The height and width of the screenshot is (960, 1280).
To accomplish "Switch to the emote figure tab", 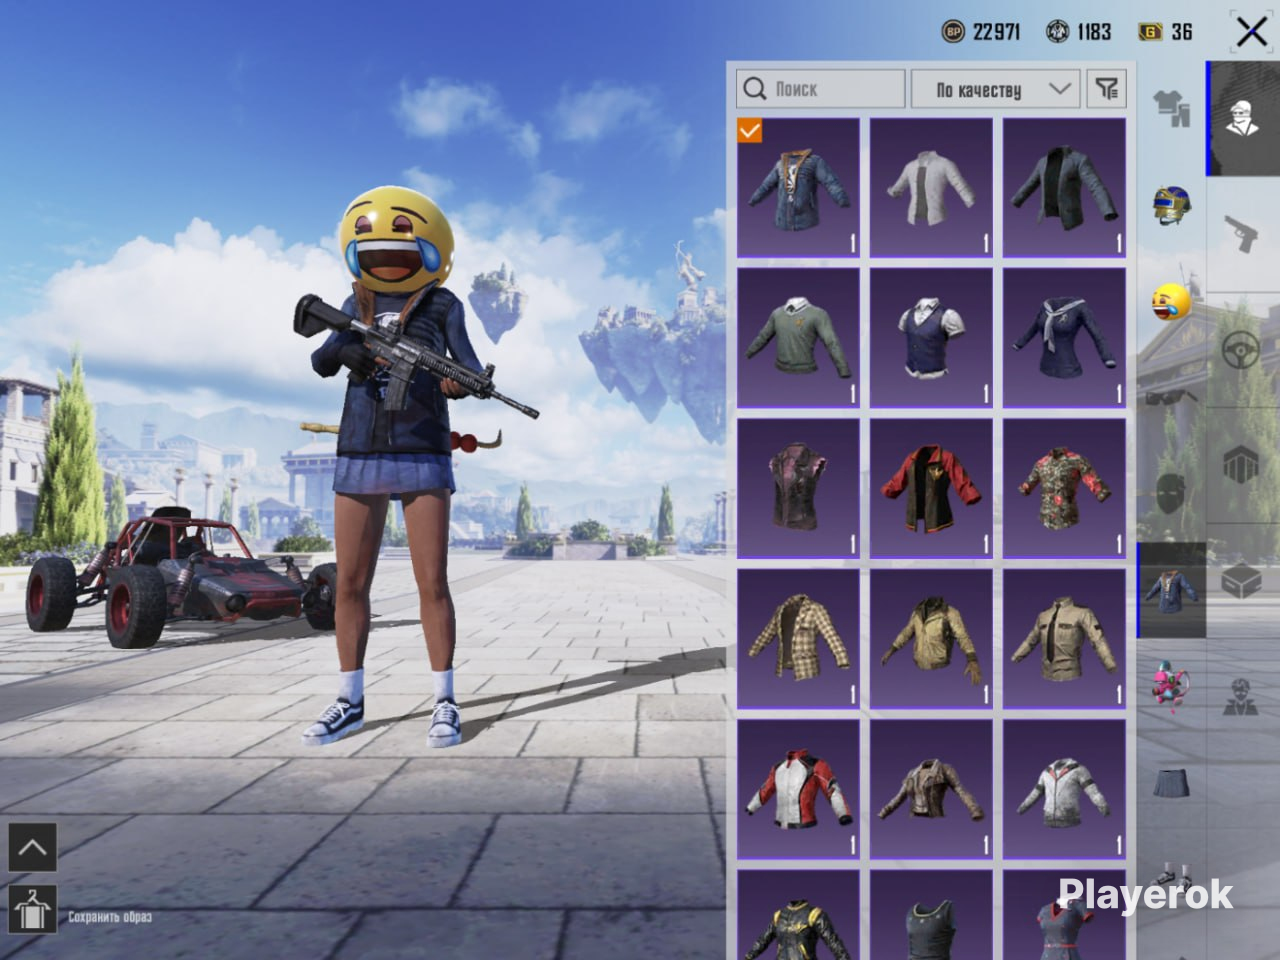I will (1241, 697).
